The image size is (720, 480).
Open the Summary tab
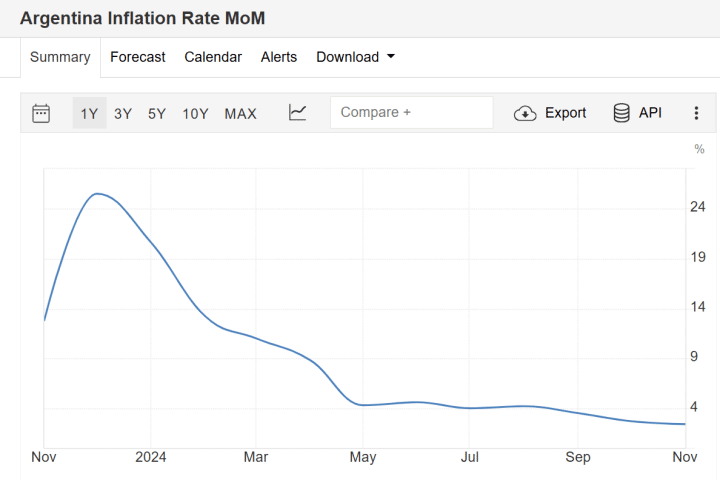[60, 57]
